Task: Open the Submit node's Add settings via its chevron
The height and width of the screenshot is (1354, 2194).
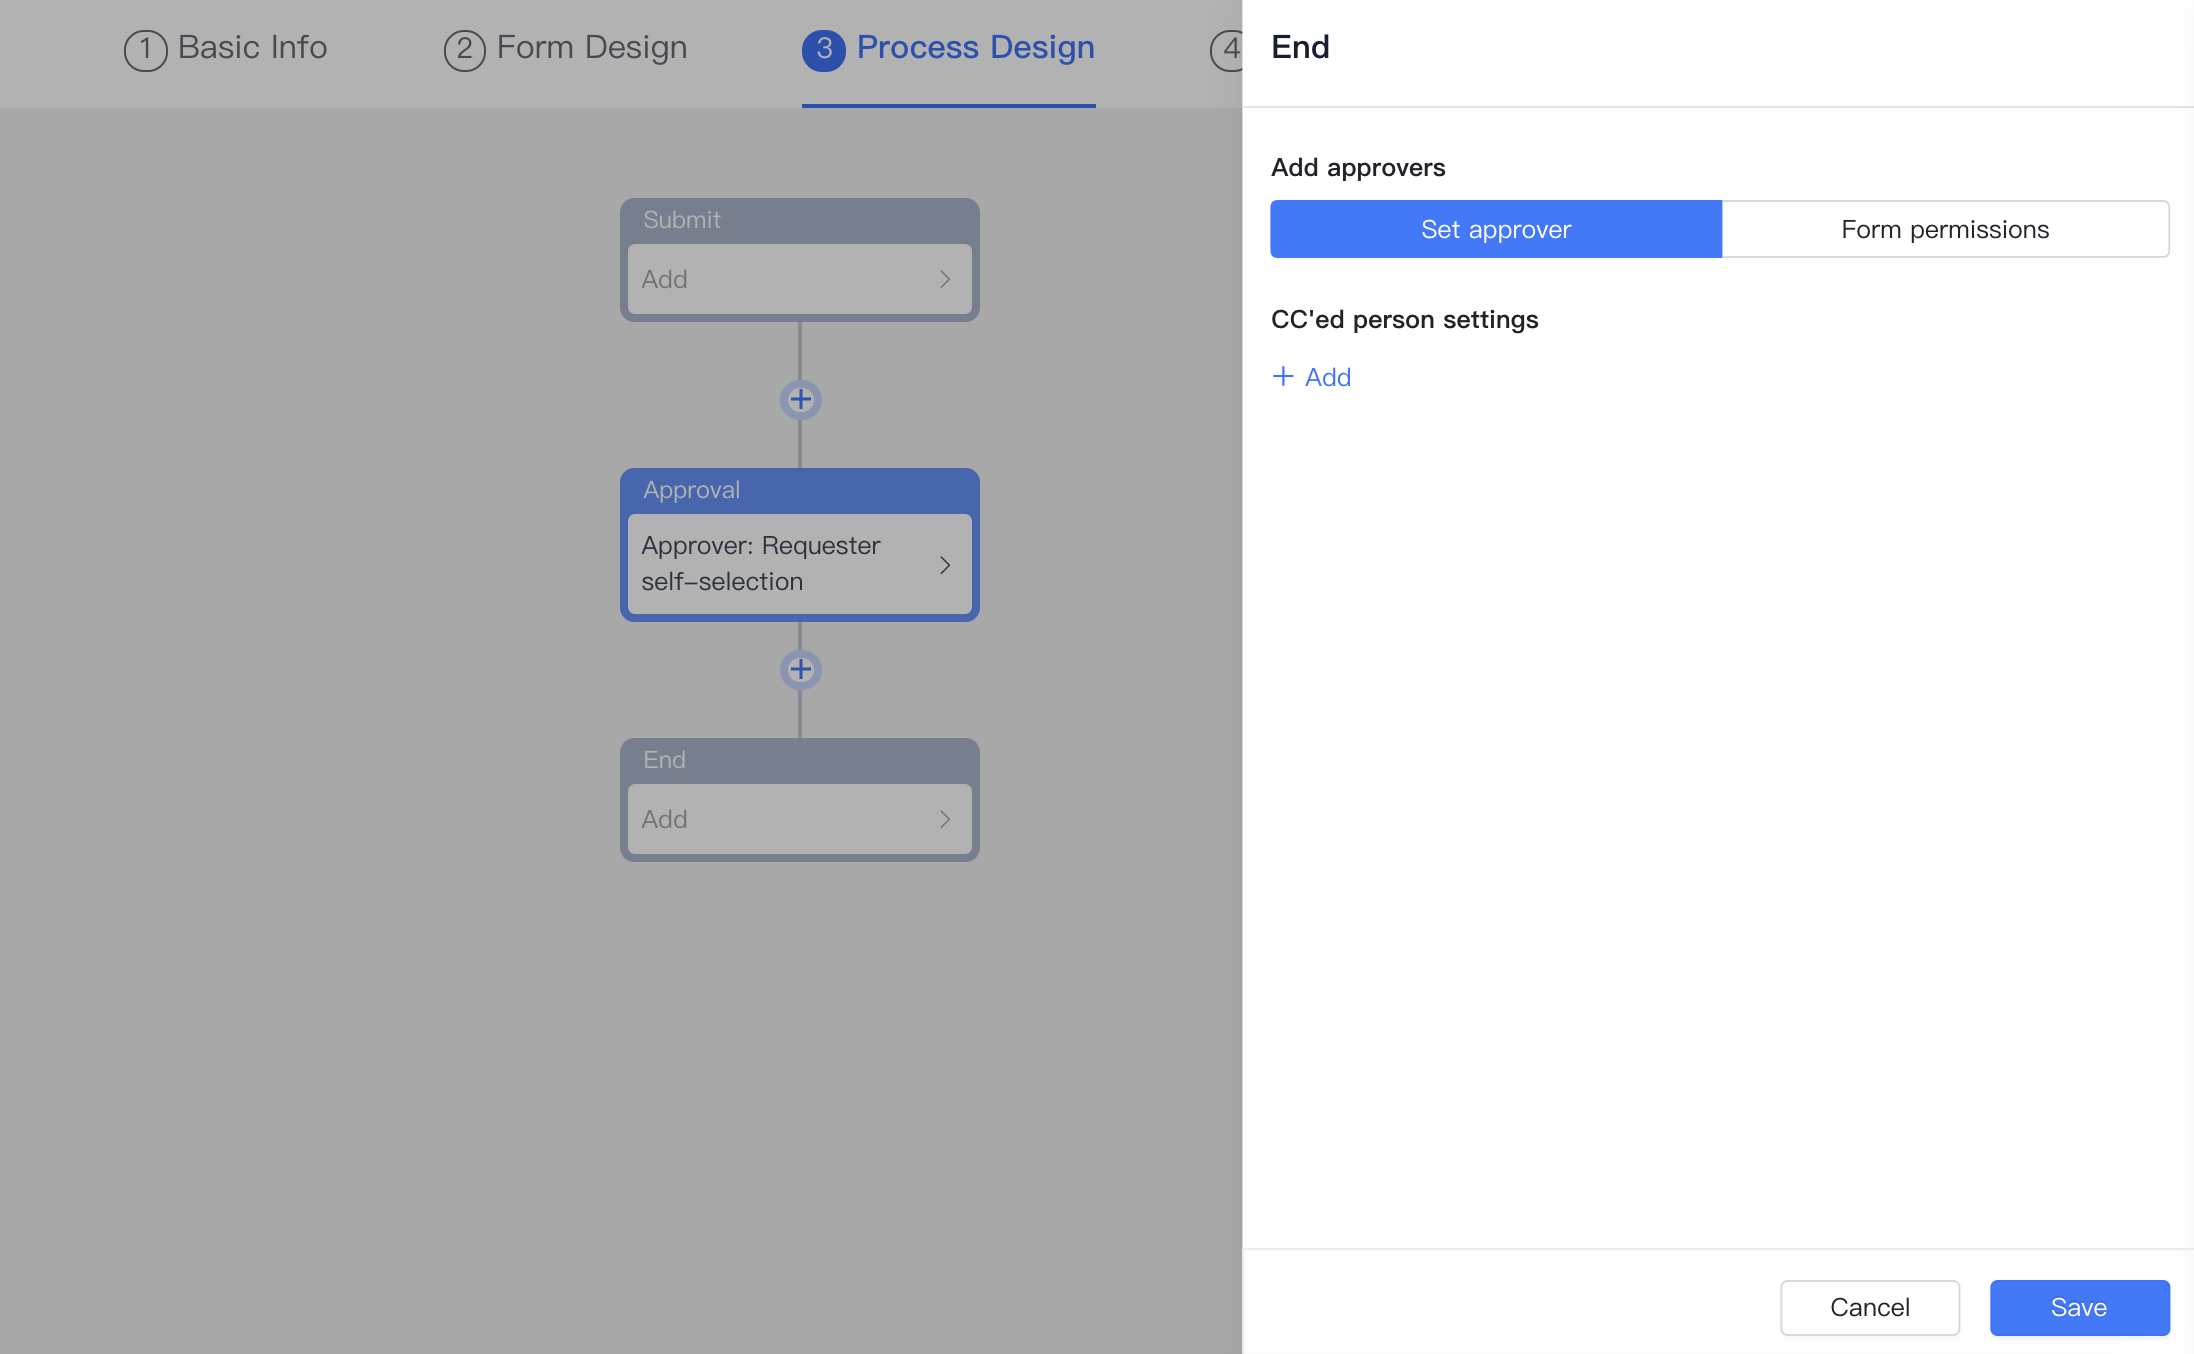Action: tap(945, 279)
